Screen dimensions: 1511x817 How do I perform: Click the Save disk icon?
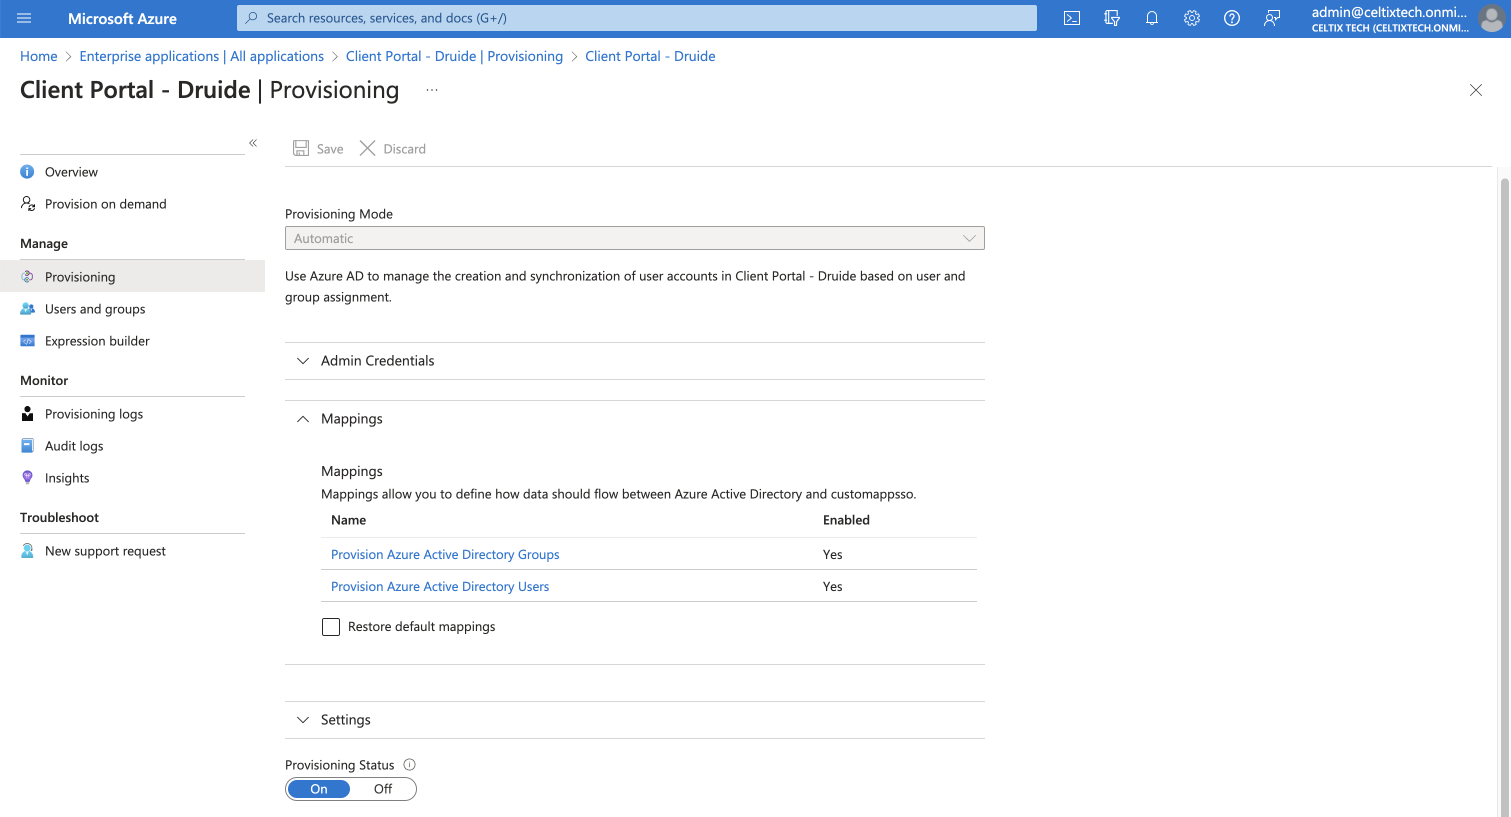301,148
